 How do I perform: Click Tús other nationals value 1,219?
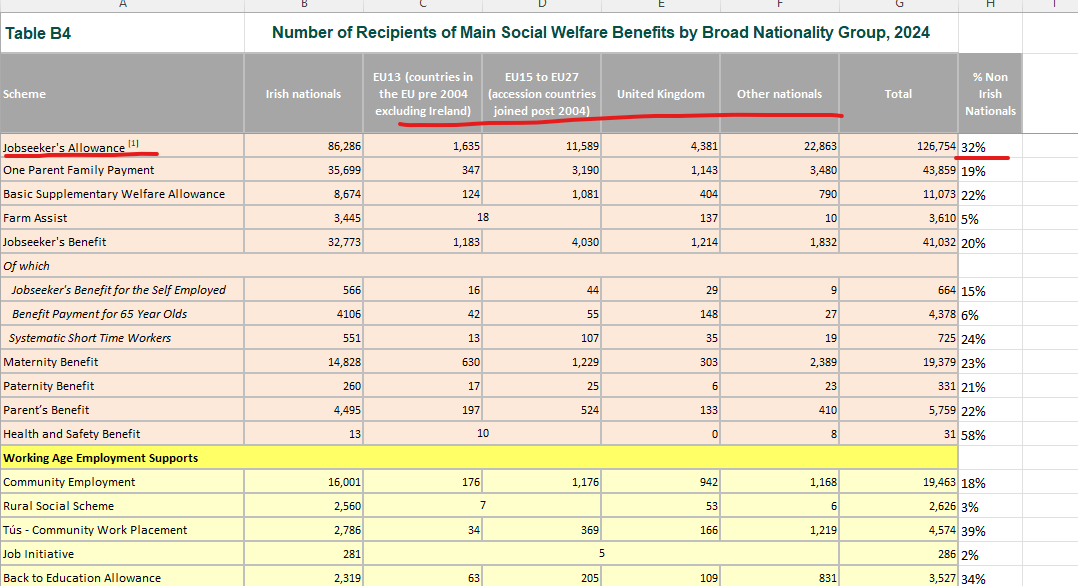pos(780,530)
